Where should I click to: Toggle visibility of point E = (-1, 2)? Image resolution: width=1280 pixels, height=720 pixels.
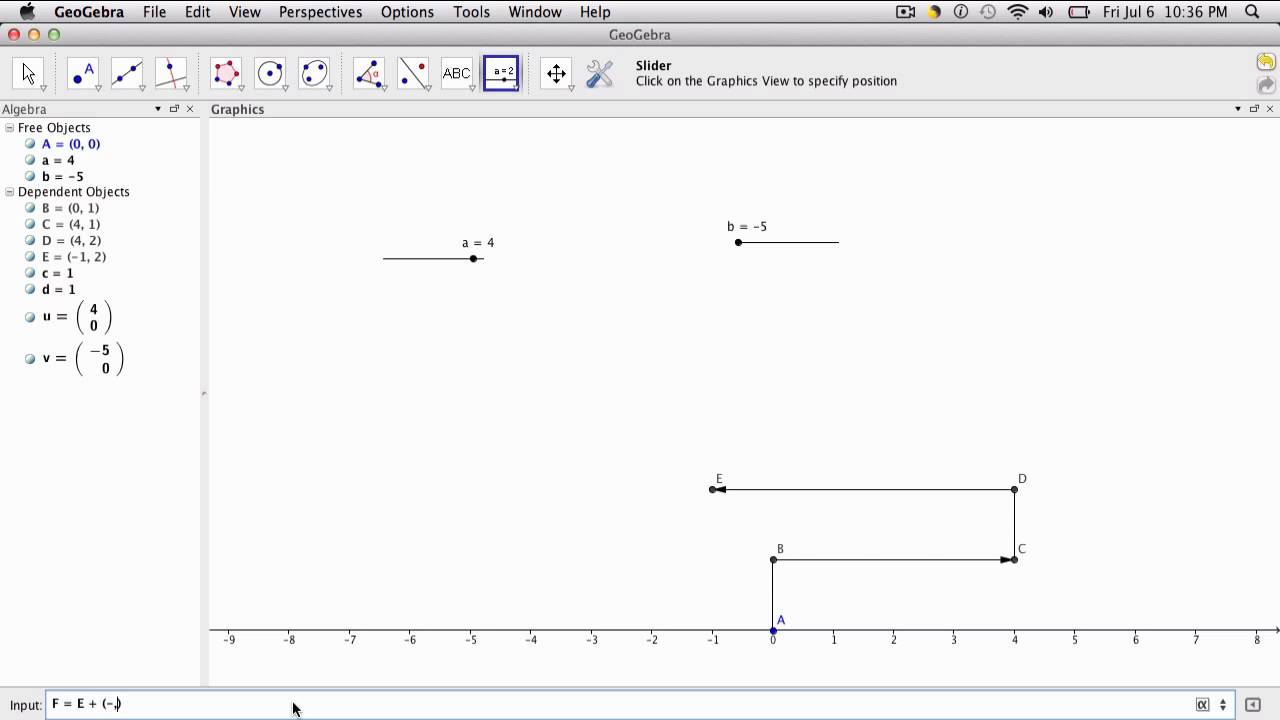pos(30,257)
